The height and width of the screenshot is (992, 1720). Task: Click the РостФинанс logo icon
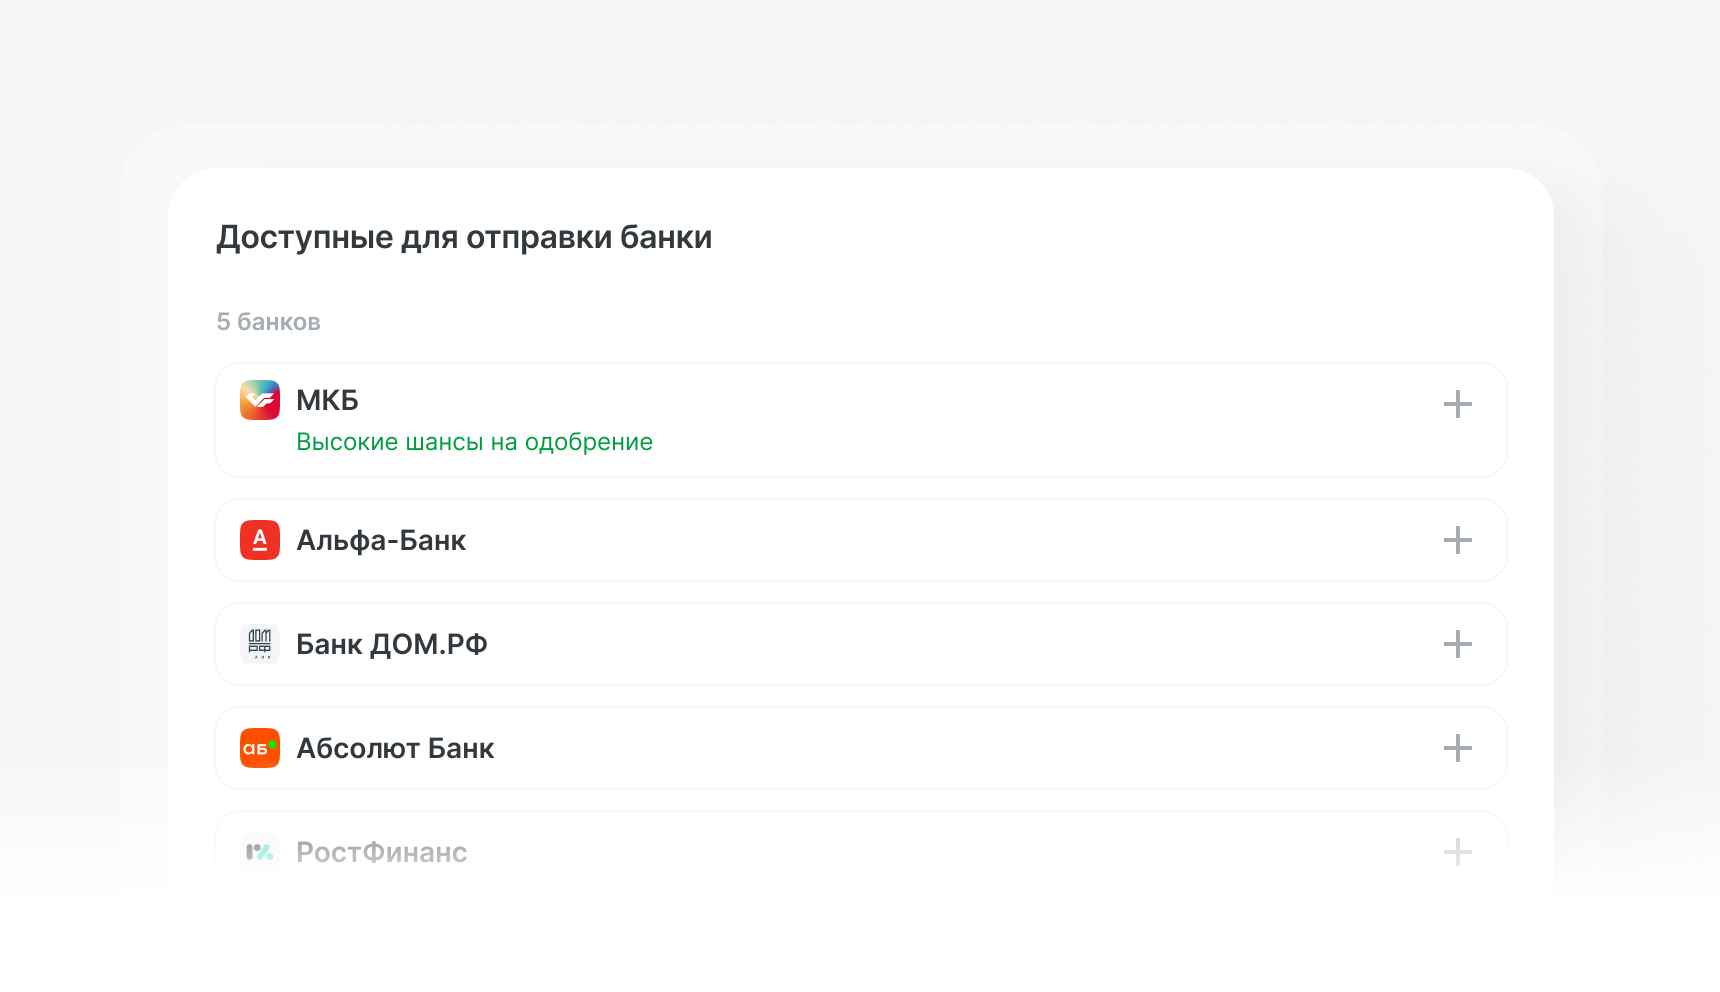point(260,852)
